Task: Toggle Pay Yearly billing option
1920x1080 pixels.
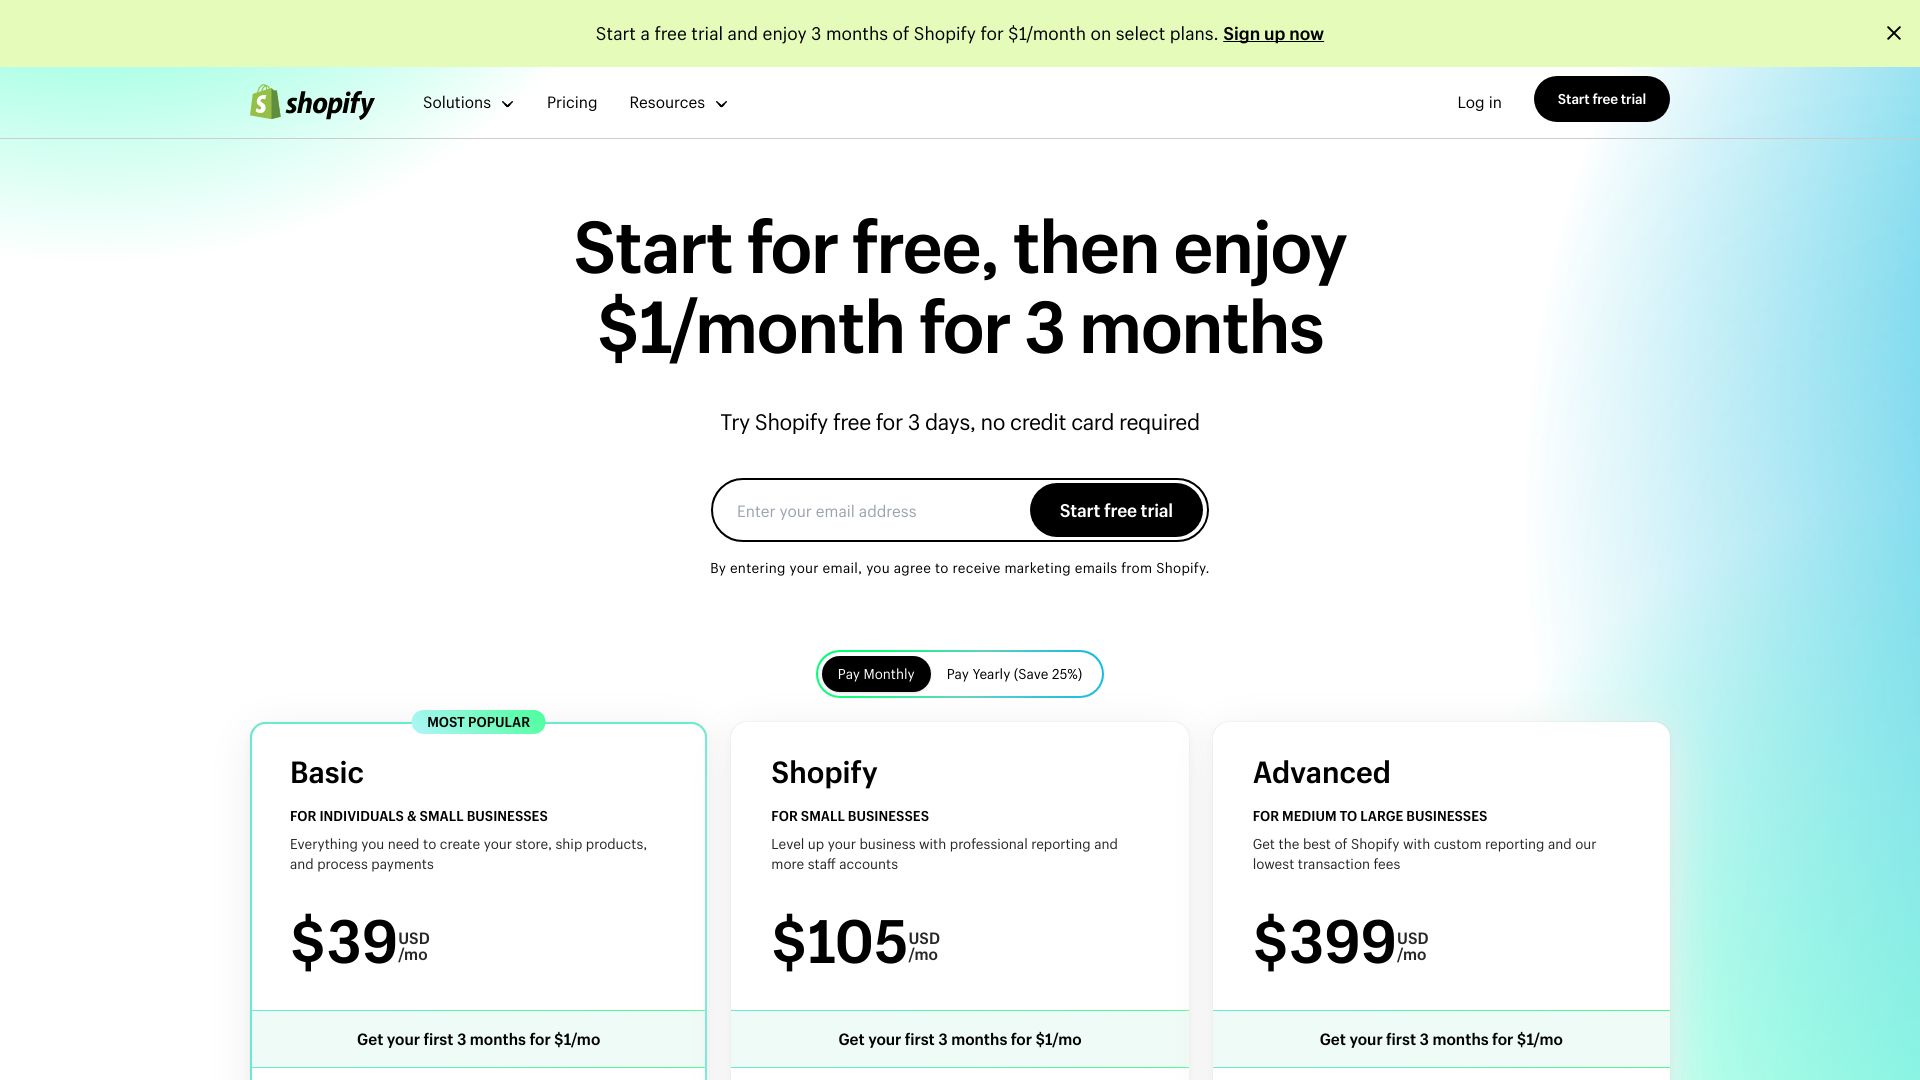Action: point(1014,673)
